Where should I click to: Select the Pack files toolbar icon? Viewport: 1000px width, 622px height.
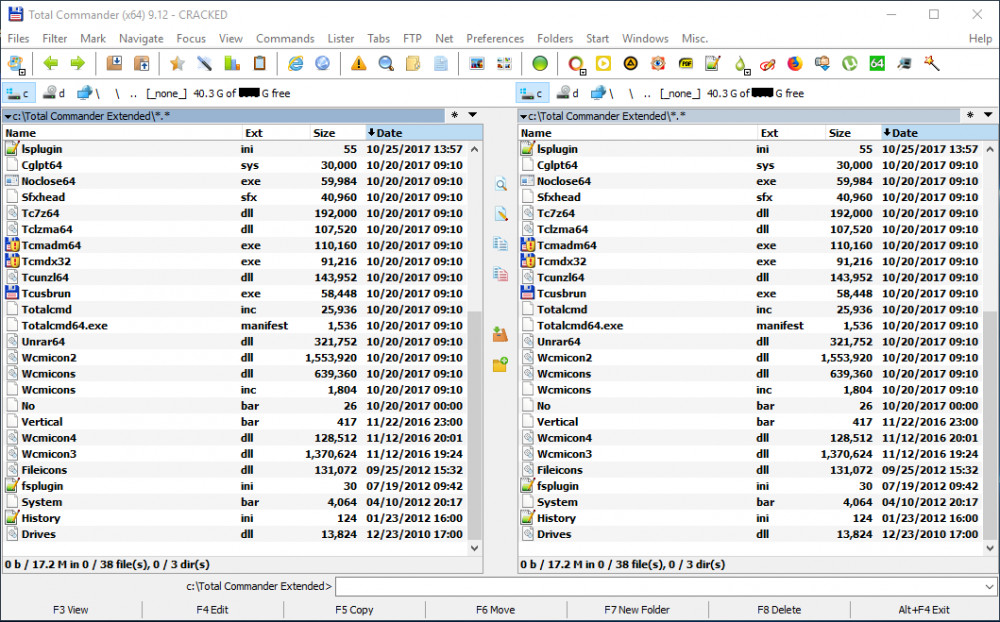tap(113, 63)
